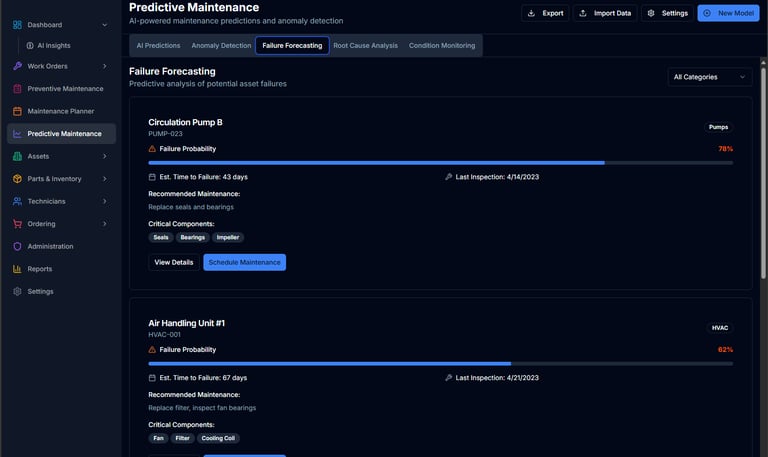Open the All Categories dropdown

709,77
